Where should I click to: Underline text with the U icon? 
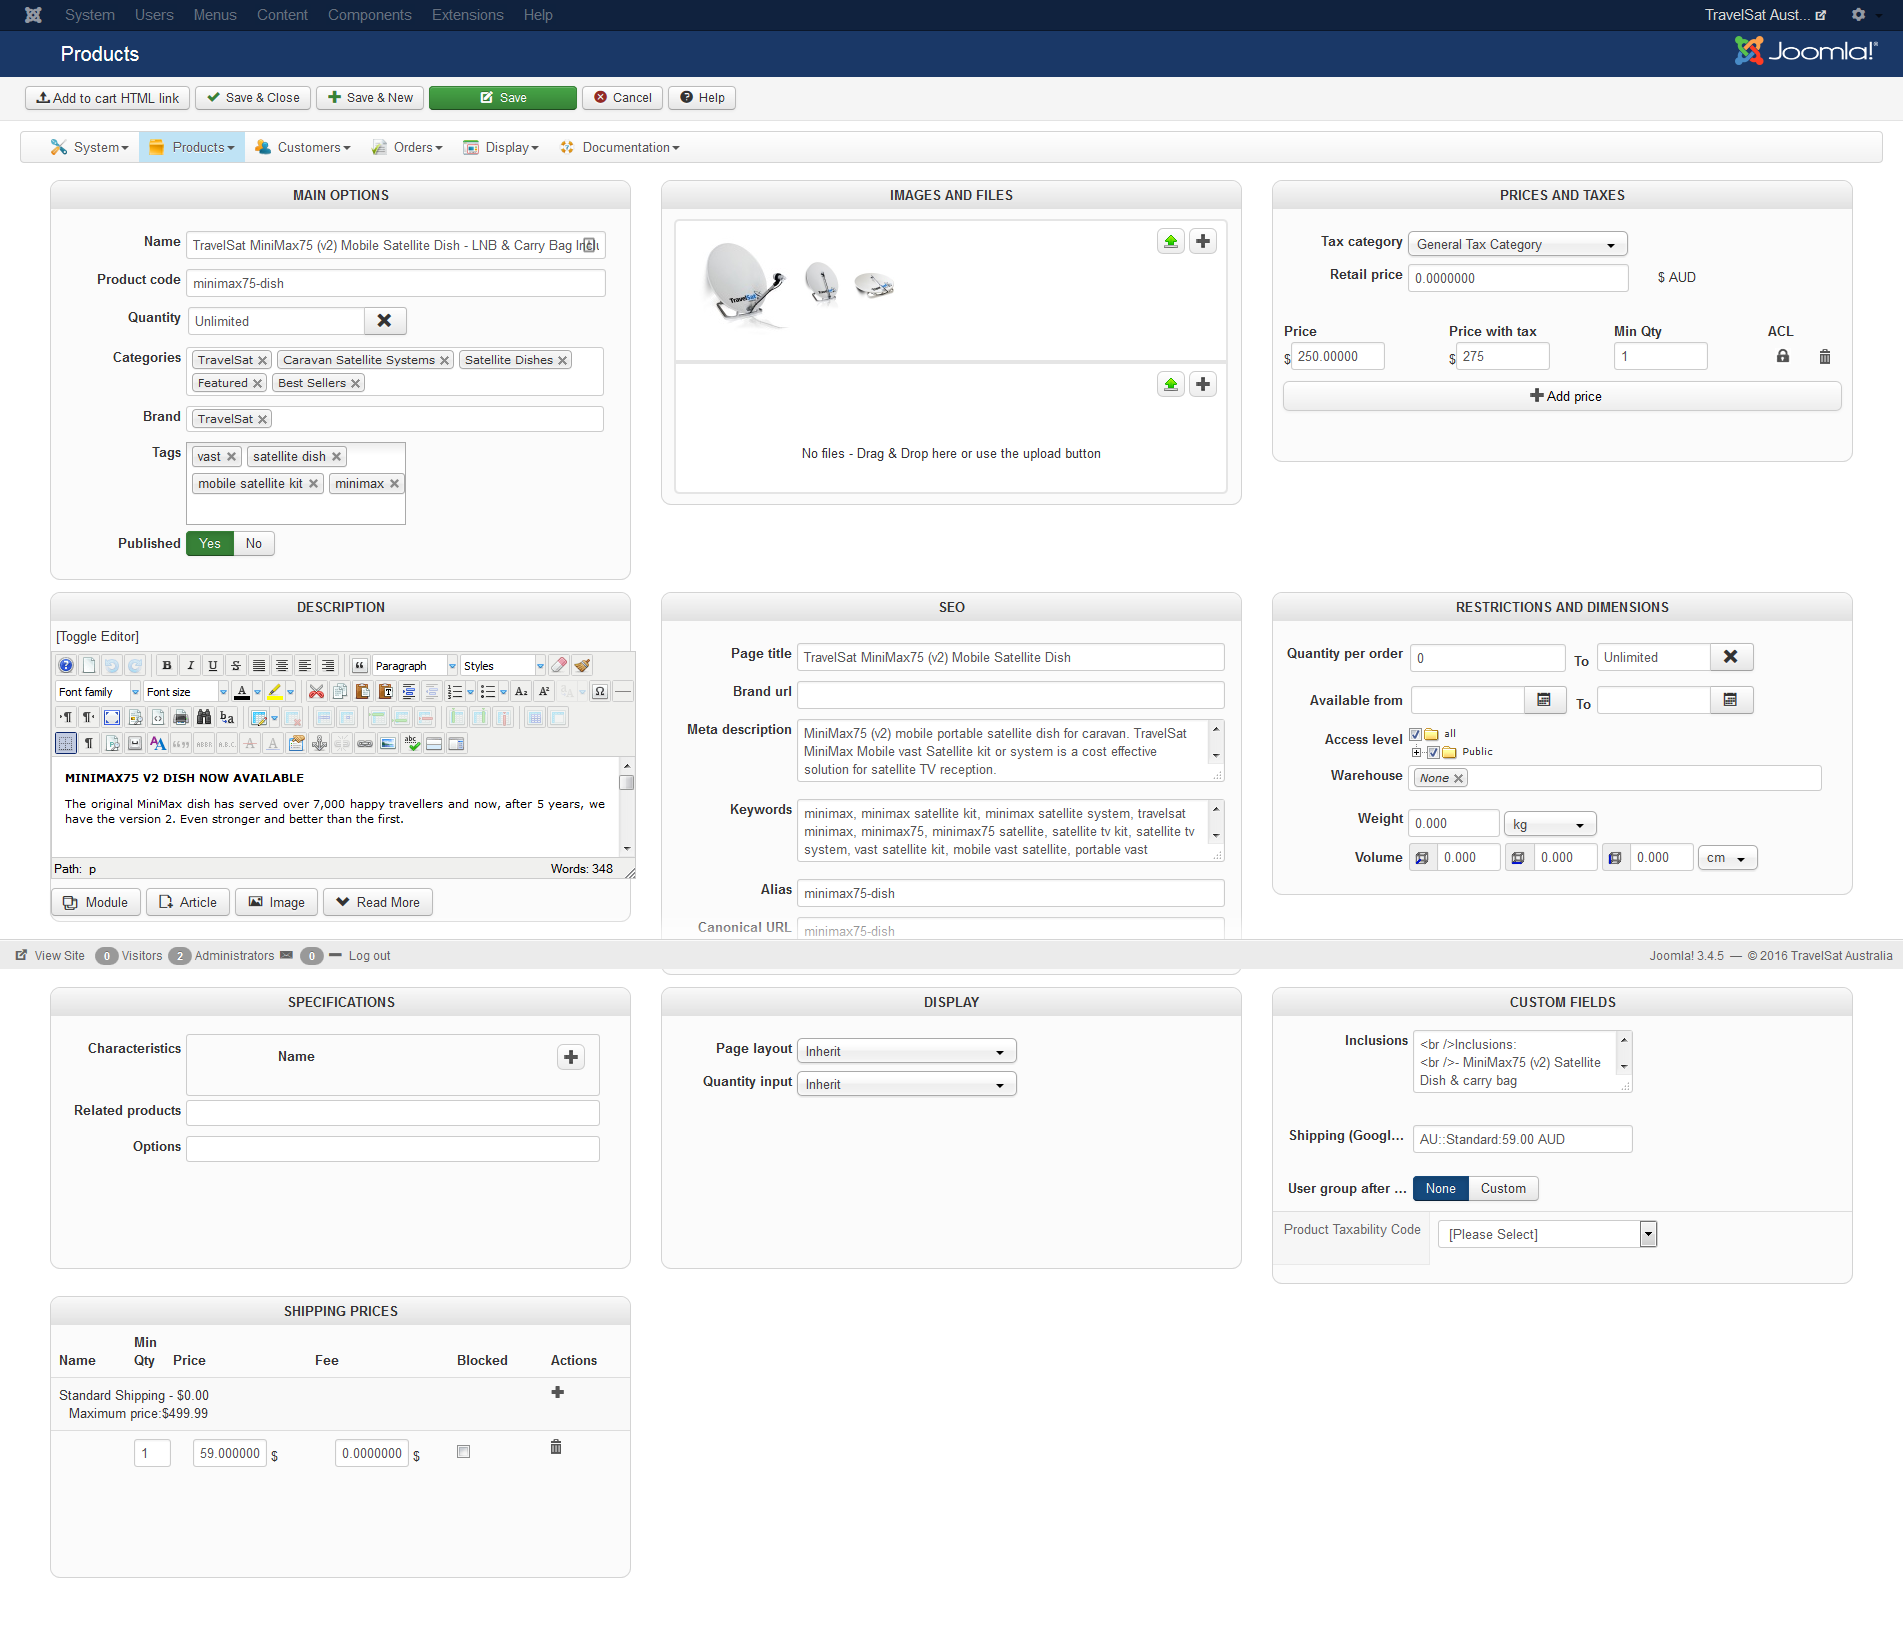pyautogui.click(x=213, y=666)
